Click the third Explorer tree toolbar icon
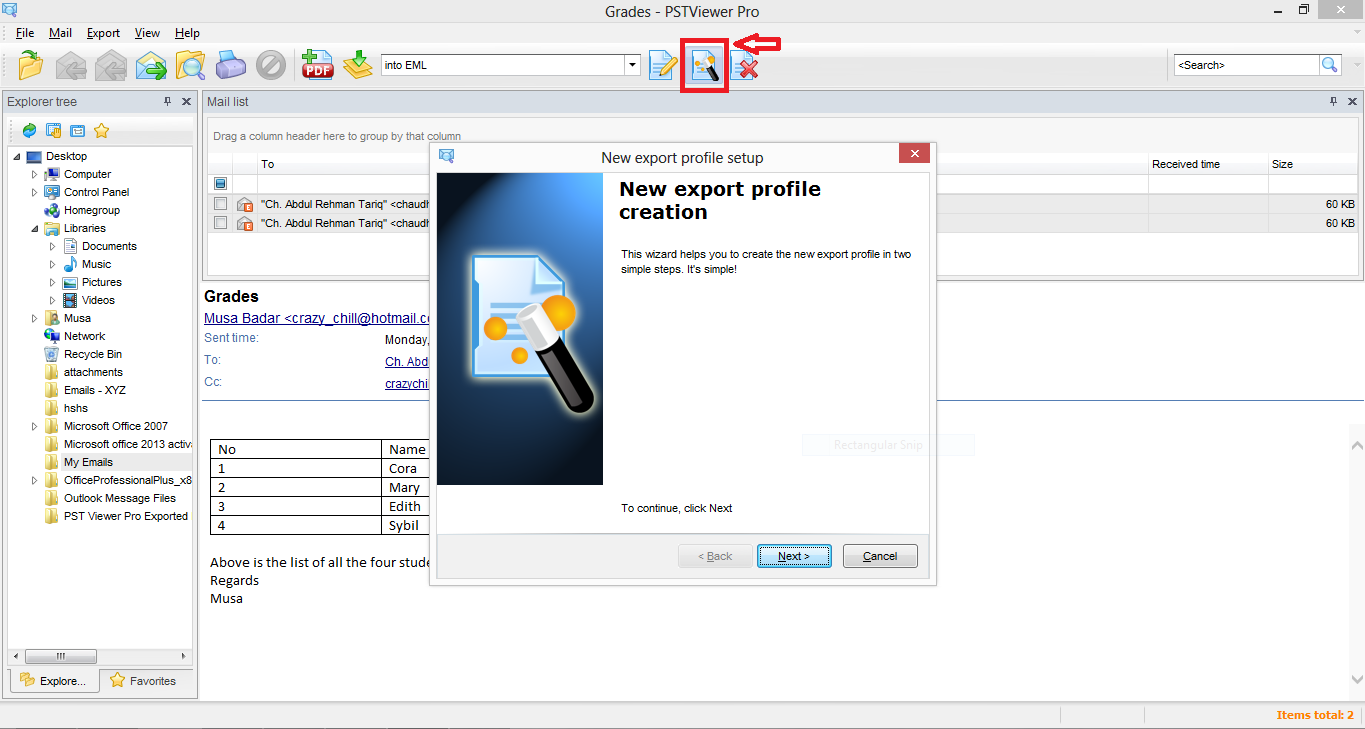1365x729 pixels. coord(77,130)
